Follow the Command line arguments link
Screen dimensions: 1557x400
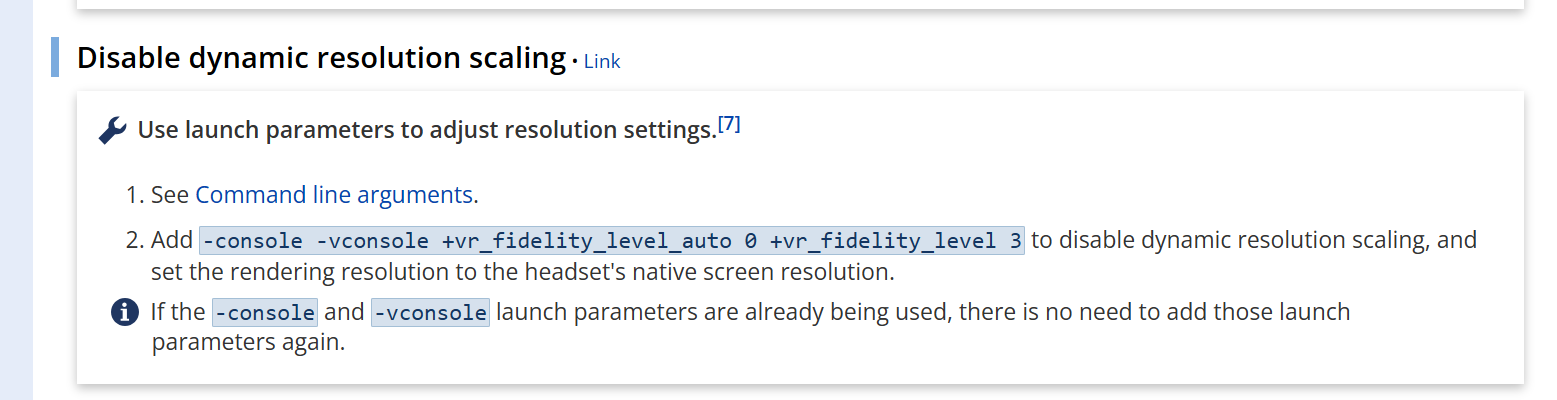click(334, 194)
